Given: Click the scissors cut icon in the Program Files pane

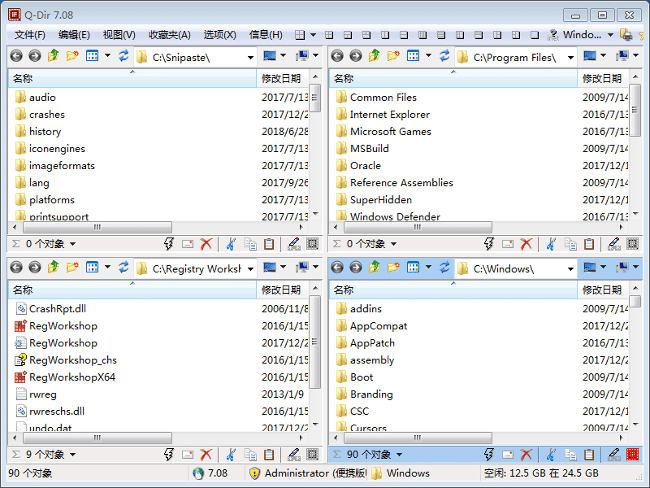Looking at the screenshot, I should click(x=551, y=244).
